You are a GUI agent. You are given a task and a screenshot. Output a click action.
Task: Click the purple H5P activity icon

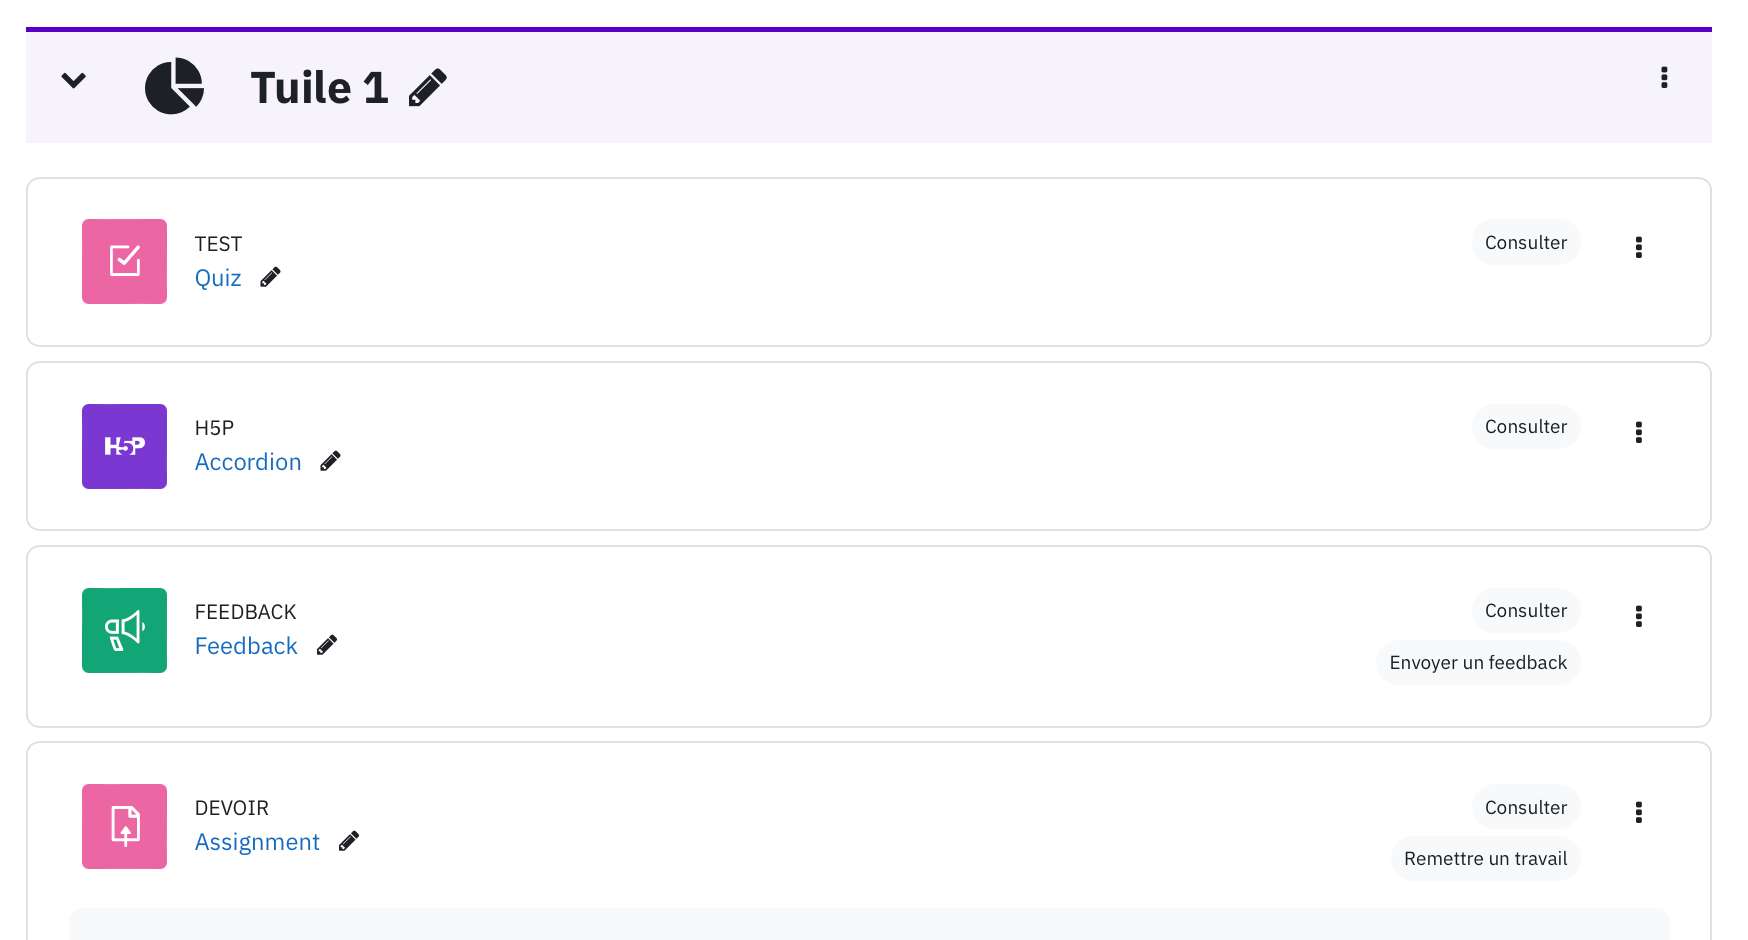click(124, 446)
